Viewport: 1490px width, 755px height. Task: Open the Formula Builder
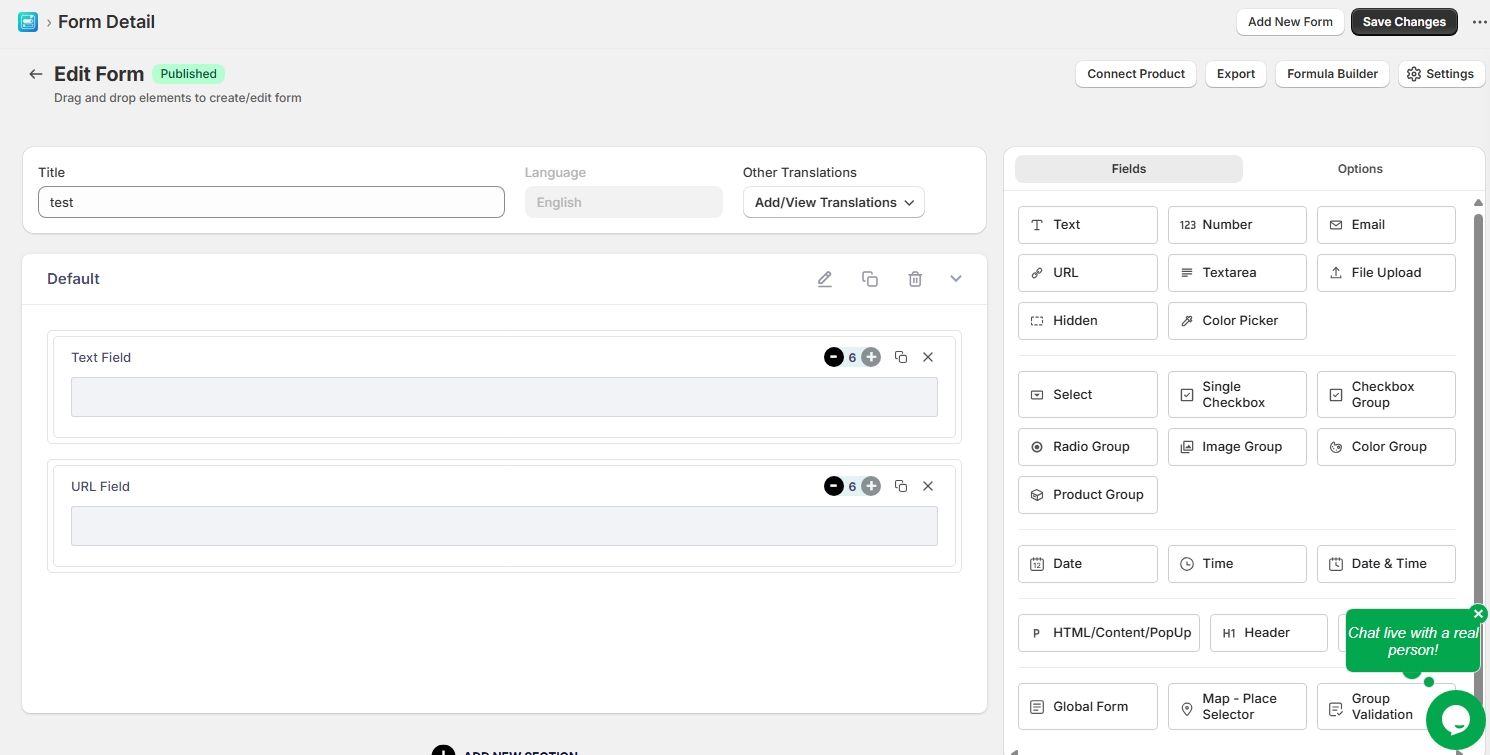tap(1332, 74)
